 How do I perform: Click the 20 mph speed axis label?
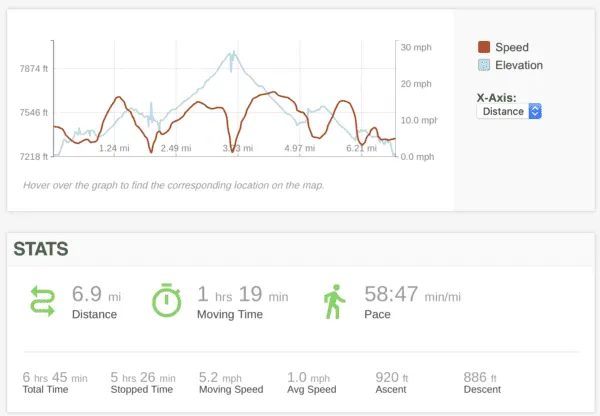pos(416,84)
